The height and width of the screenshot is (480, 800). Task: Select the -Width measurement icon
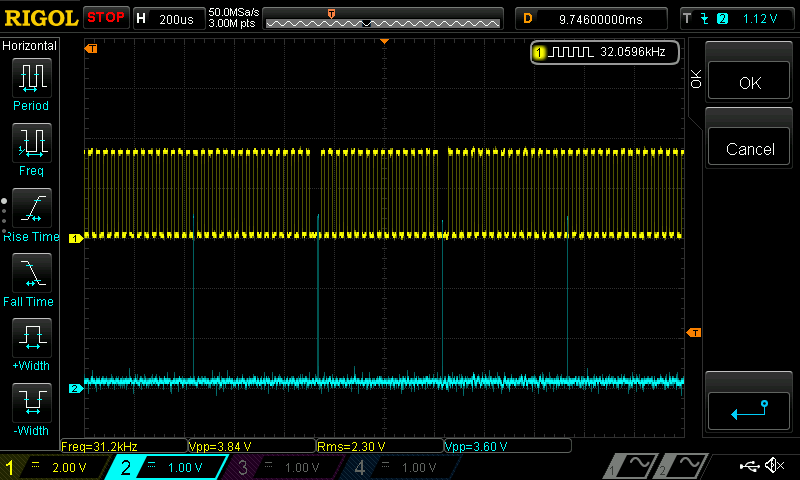(x=31, y=402)
